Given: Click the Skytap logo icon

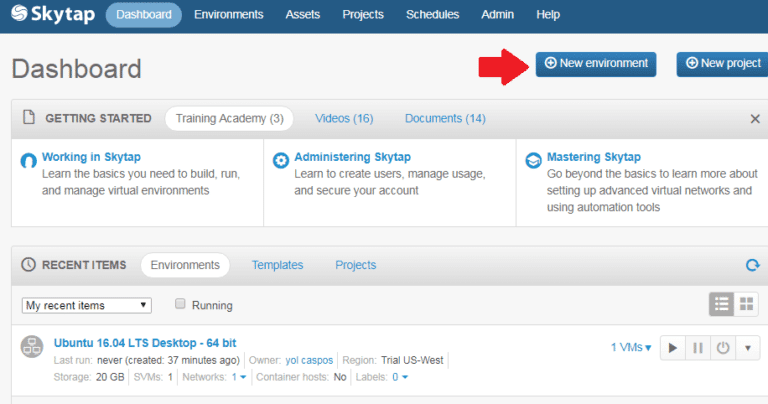Looking at the screenshot, I should (22, 15).
